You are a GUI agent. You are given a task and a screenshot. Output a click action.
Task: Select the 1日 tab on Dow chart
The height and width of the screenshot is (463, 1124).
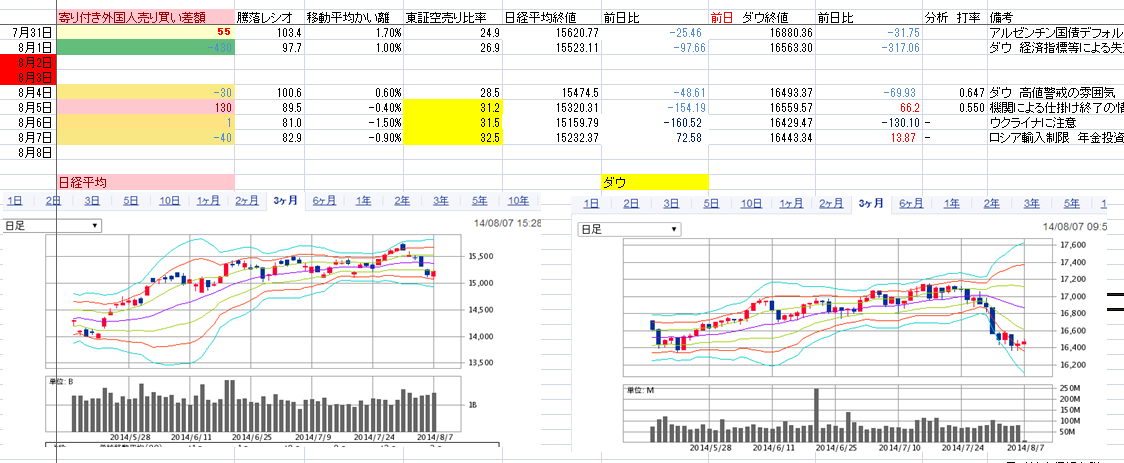pyautogui.click(x=591, y=204)
